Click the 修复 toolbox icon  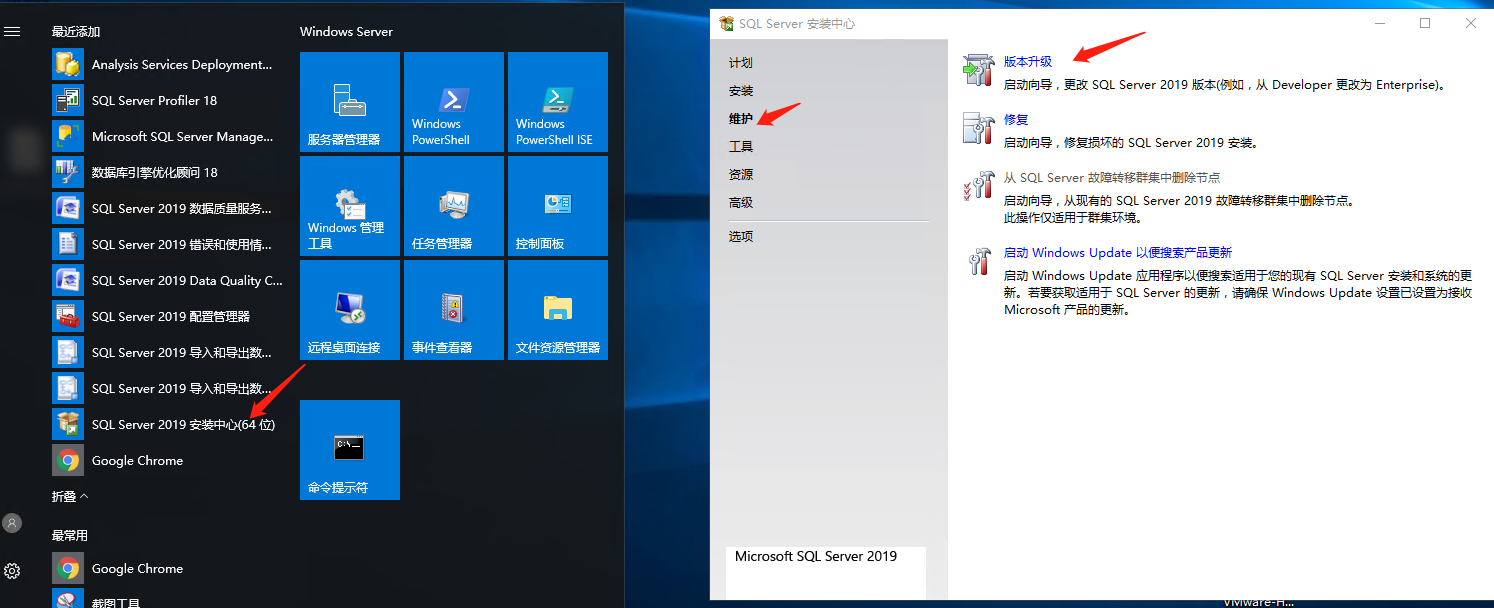(977, 129)
